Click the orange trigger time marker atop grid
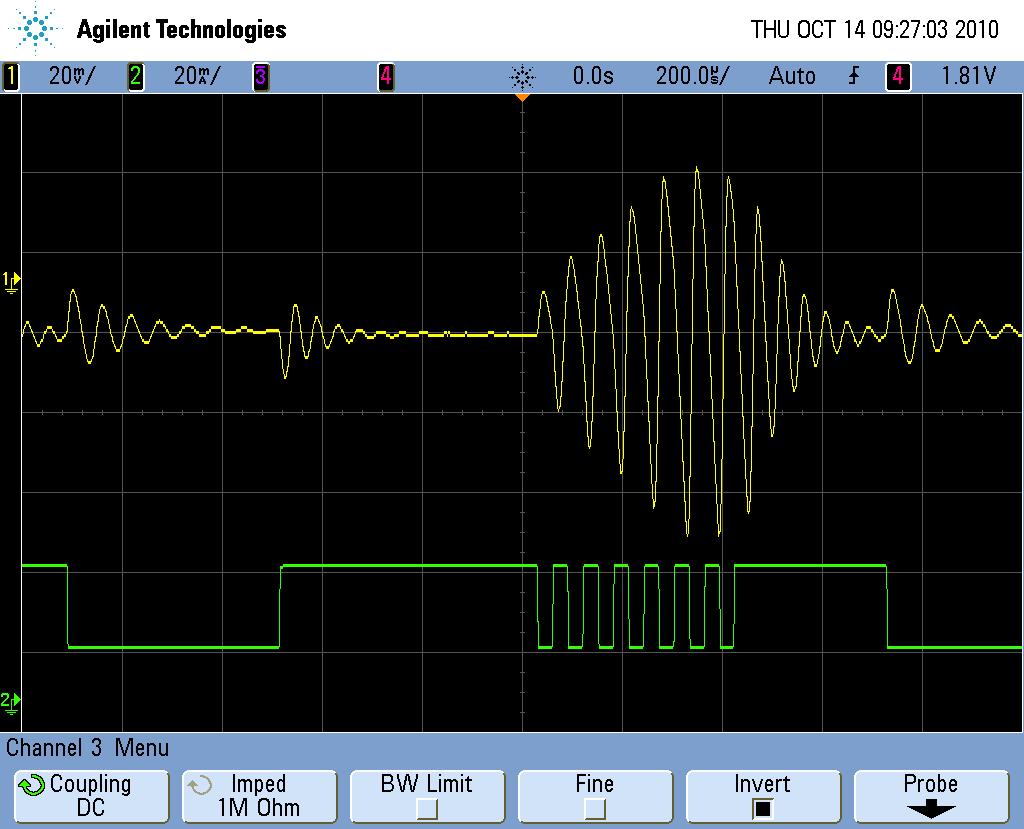Screen dimensions: 1024x829 [522, 98]
